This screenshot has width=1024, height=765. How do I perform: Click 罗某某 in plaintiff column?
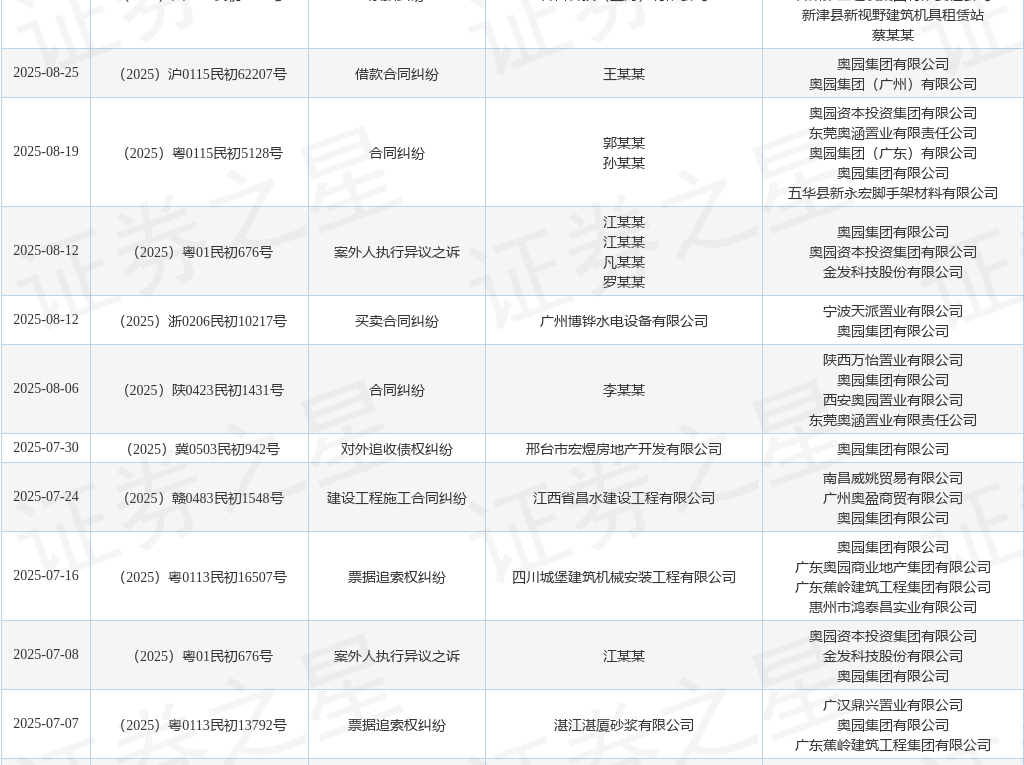coord(624,282)
